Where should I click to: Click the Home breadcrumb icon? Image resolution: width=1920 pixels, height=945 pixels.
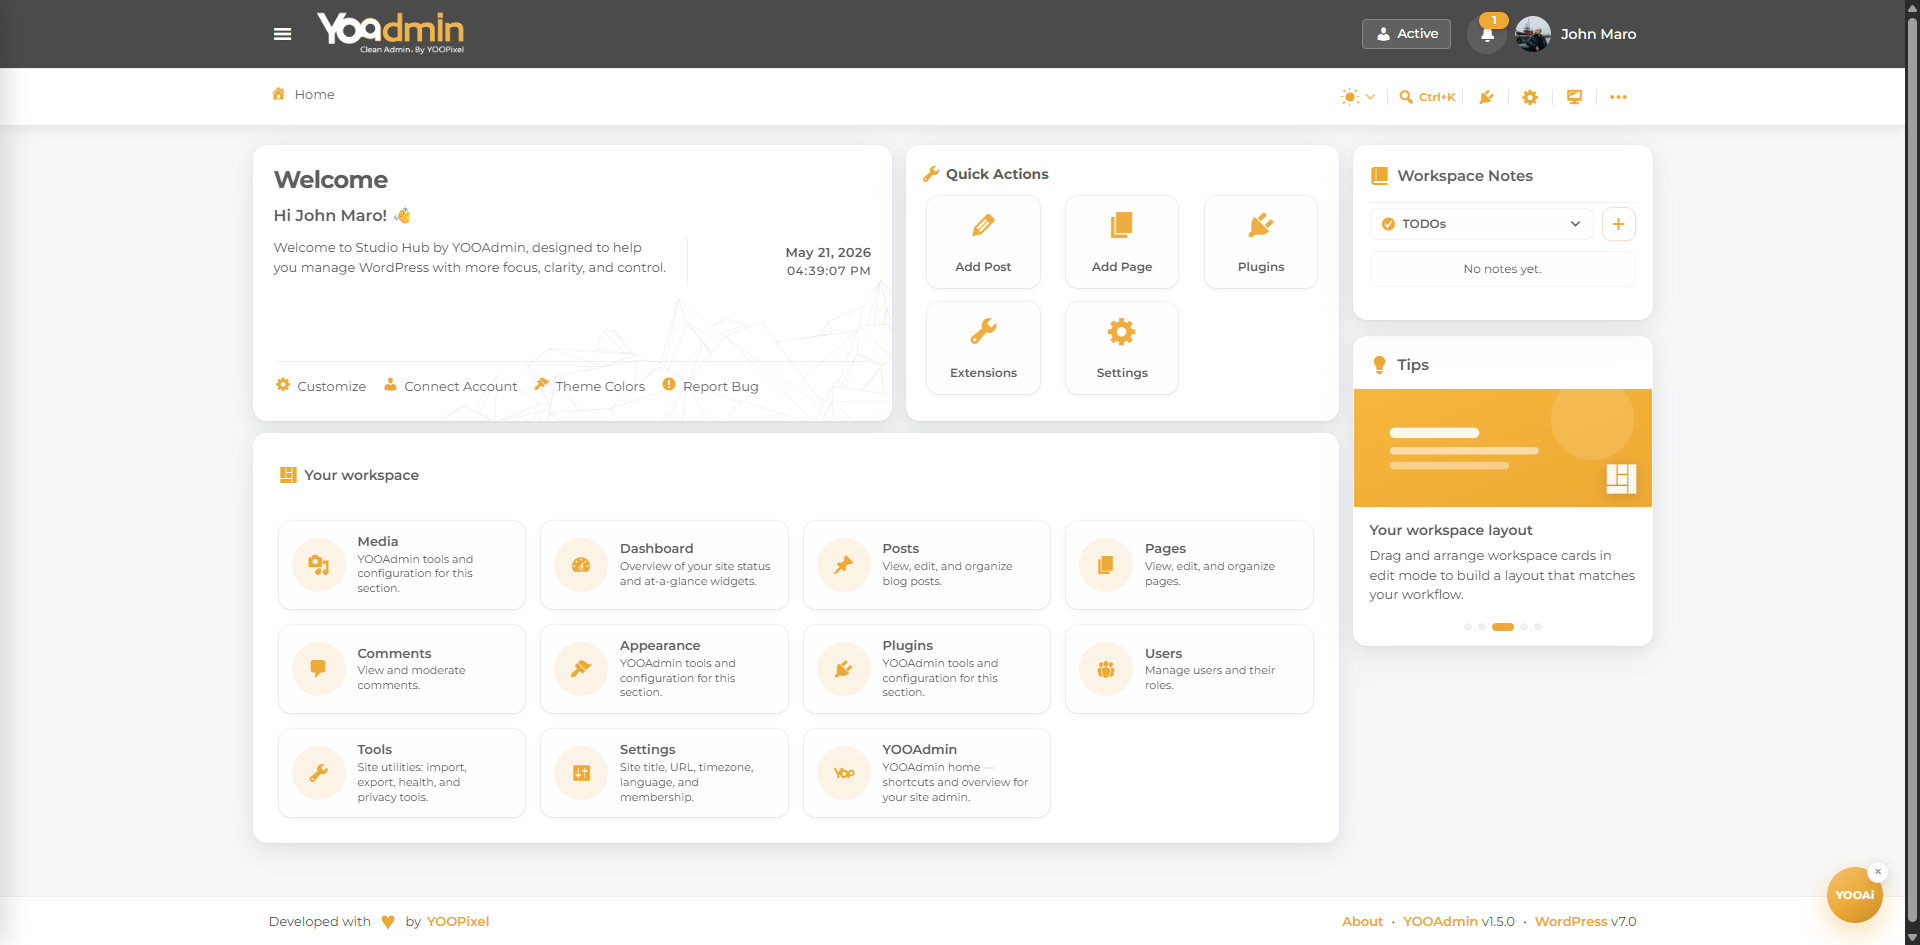[279, 94]
